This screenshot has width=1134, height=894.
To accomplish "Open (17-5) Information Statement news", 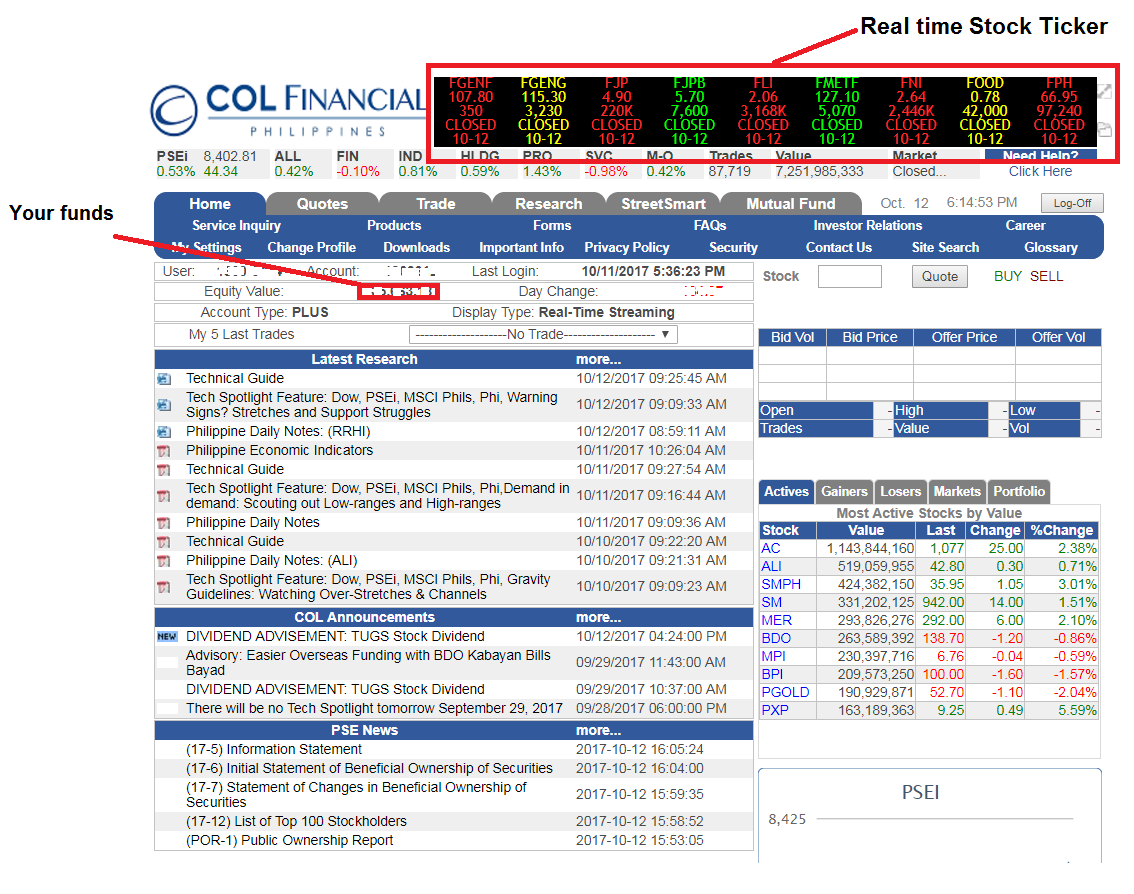I will pyautogui.click(x=273, y=750).
